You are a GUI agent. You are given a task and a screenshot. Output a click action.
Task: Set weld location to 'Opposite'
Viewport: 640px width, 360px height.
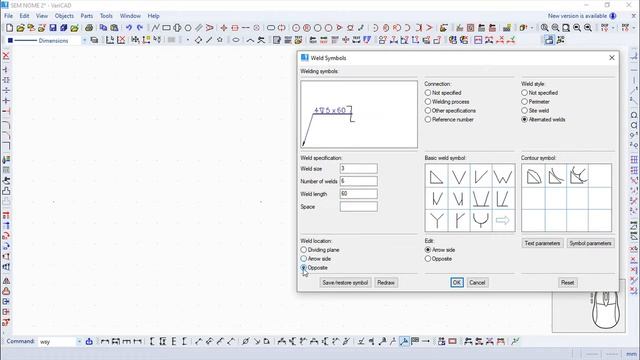(x=304, y=268)
